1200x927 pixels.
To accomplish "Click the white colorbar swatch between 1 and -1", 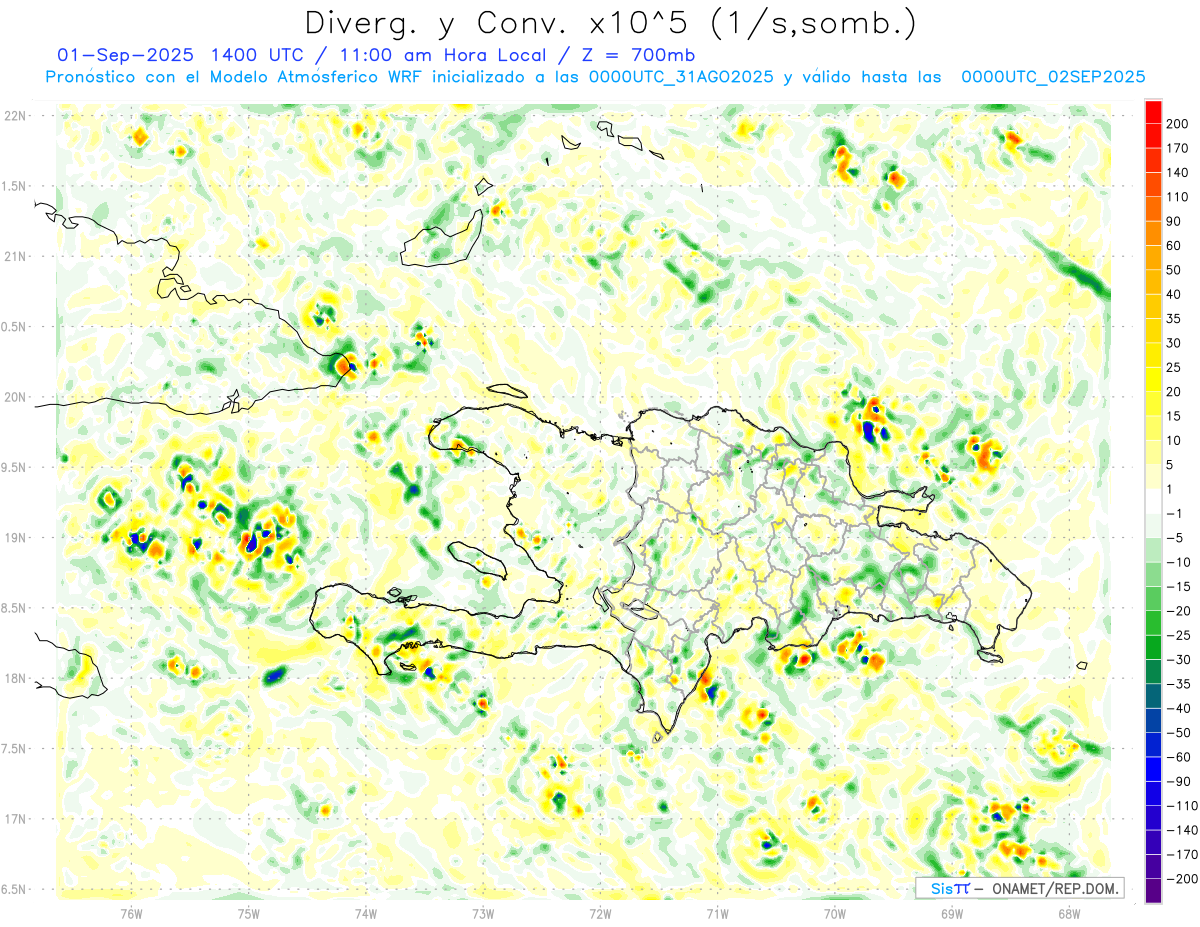I will pyautogui.click(x=1154, y=501).
